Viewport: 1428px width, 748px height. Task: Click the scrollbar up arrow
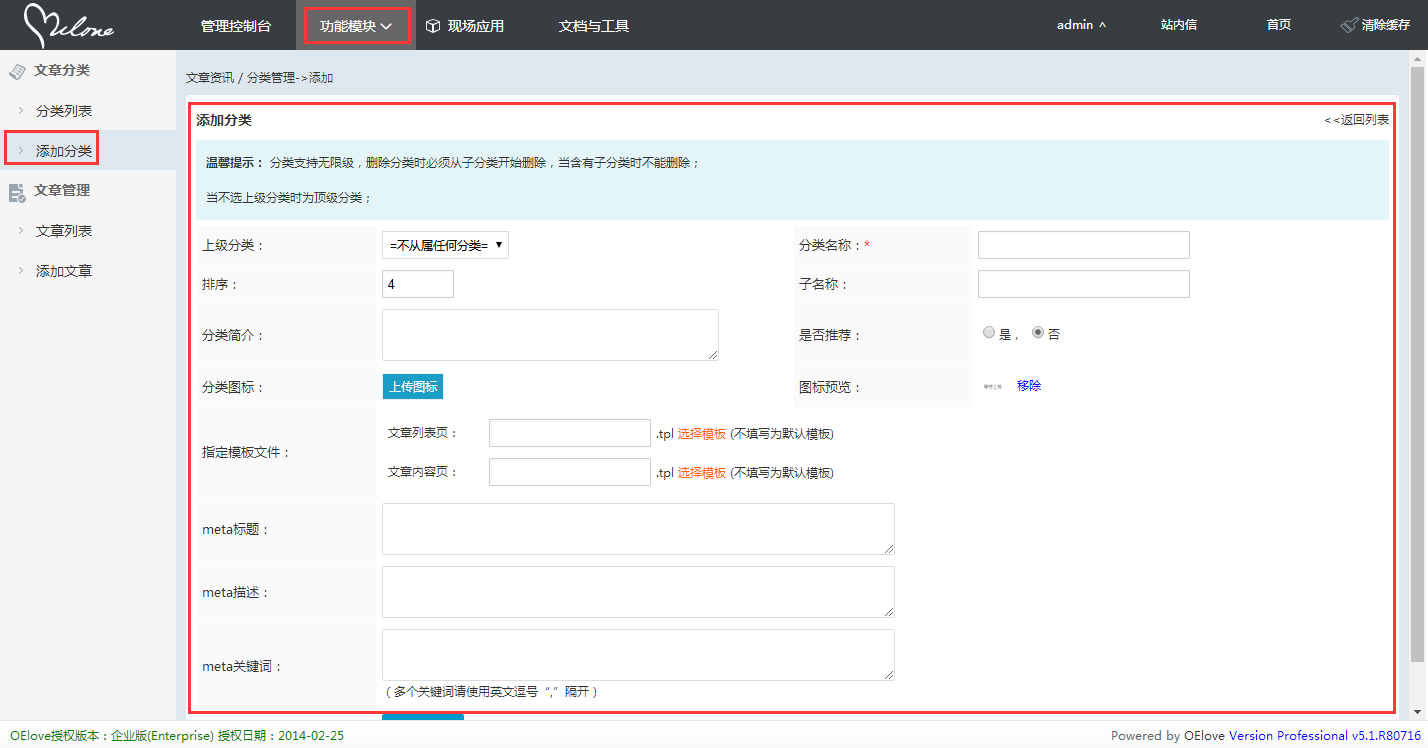1418,59
